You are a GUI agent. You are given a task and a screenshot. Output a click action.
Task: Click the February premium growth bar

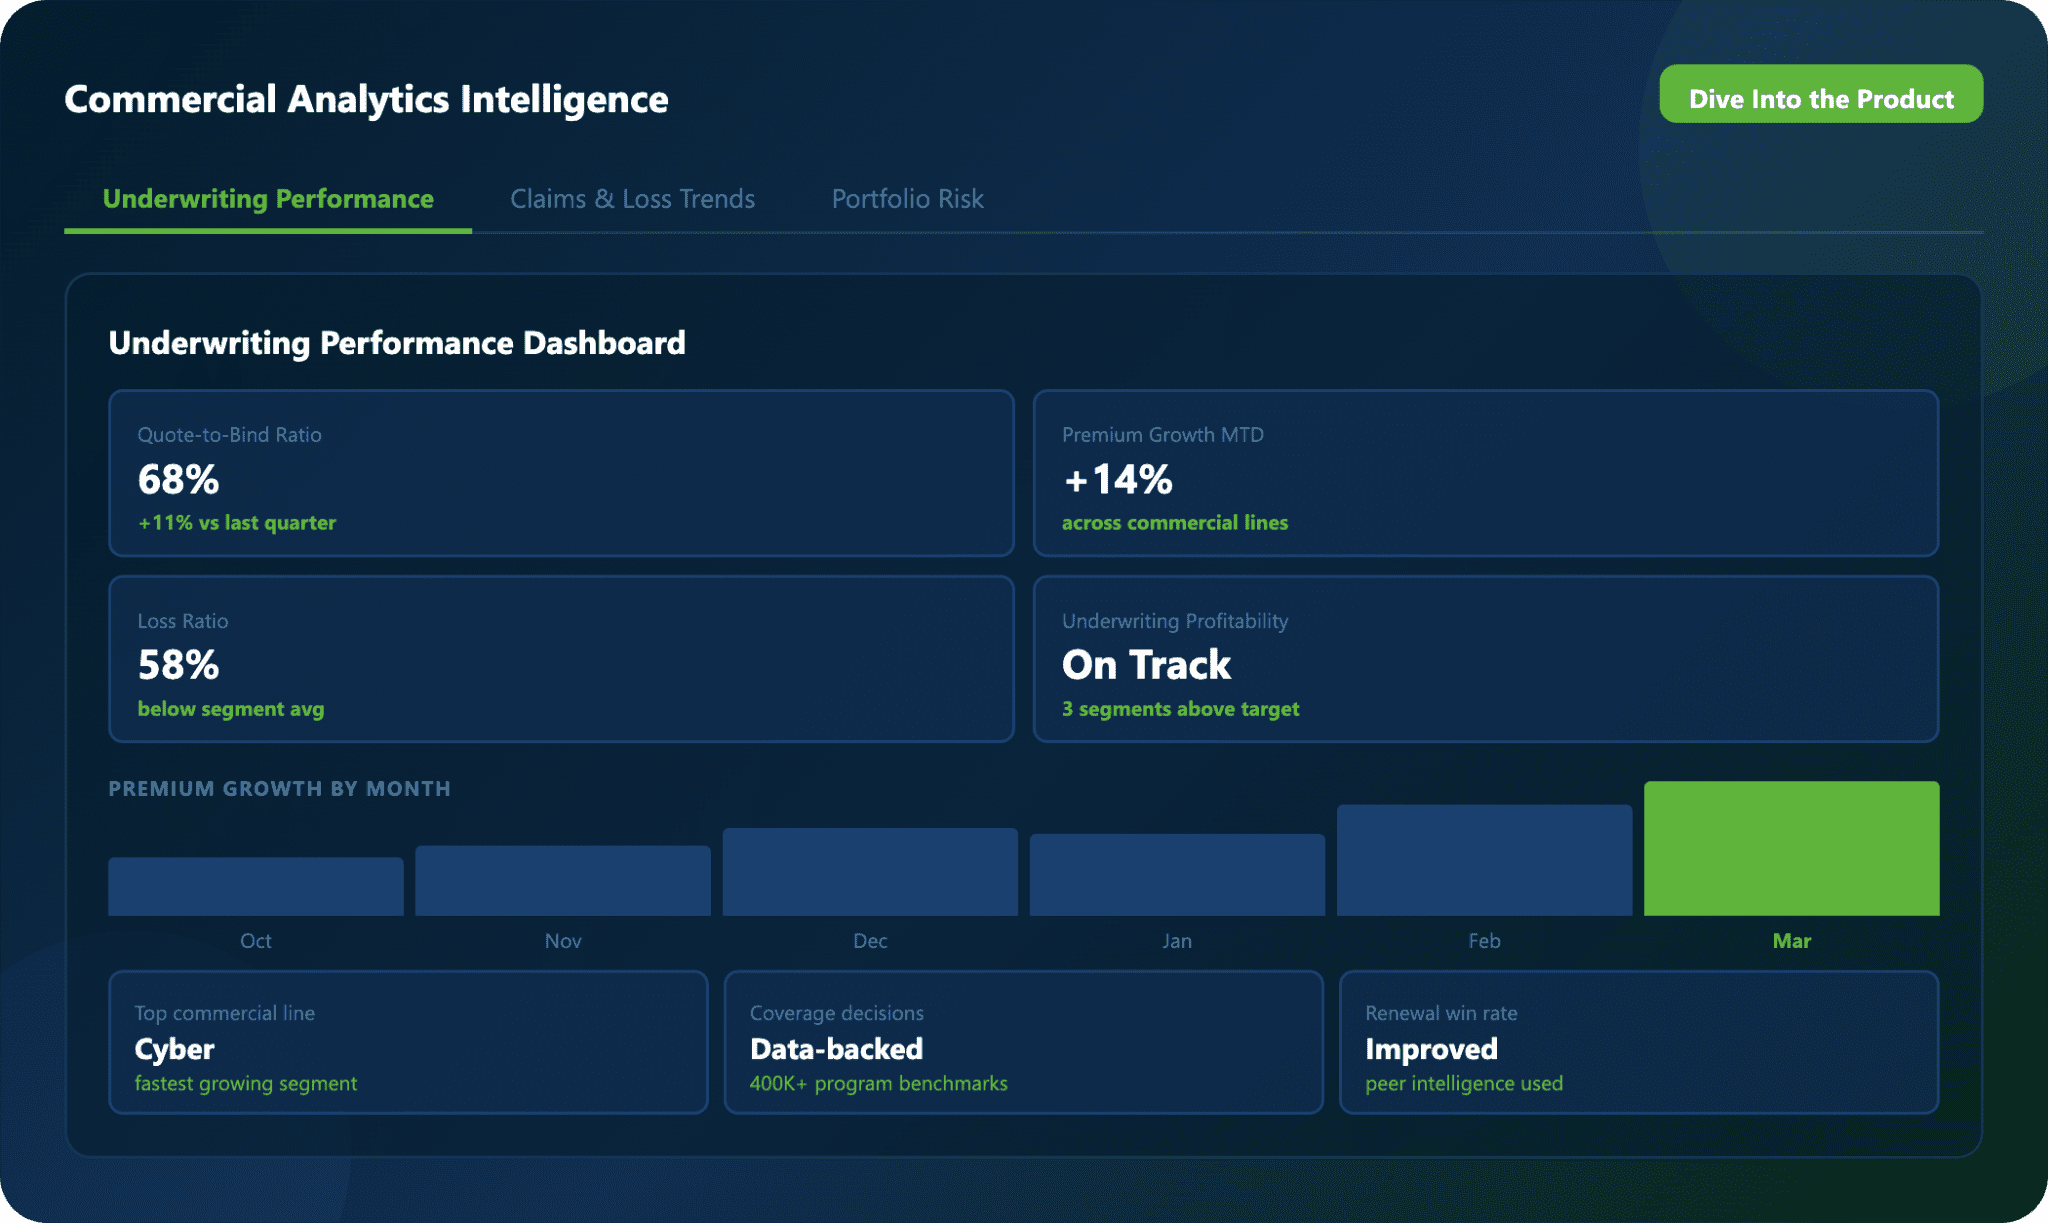pyautogui.click(x=1484, y=860)
